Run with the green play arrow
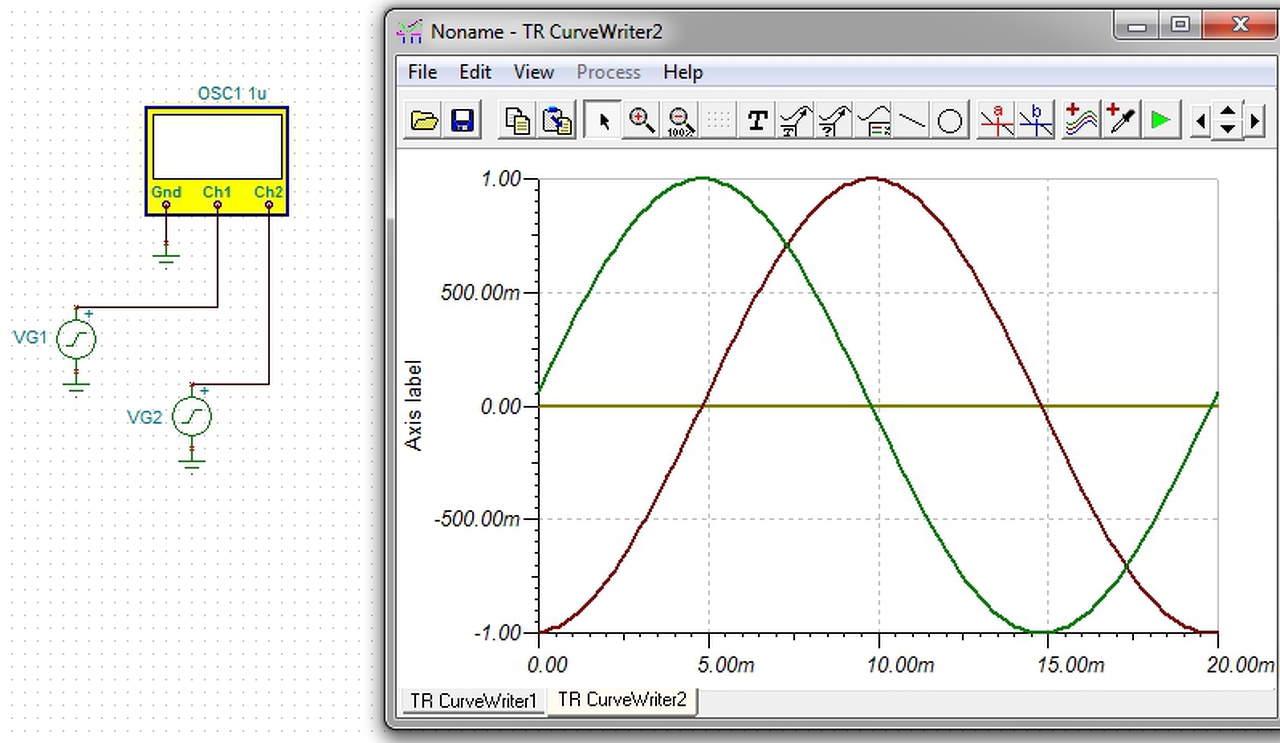 [x=1160, y=121]
